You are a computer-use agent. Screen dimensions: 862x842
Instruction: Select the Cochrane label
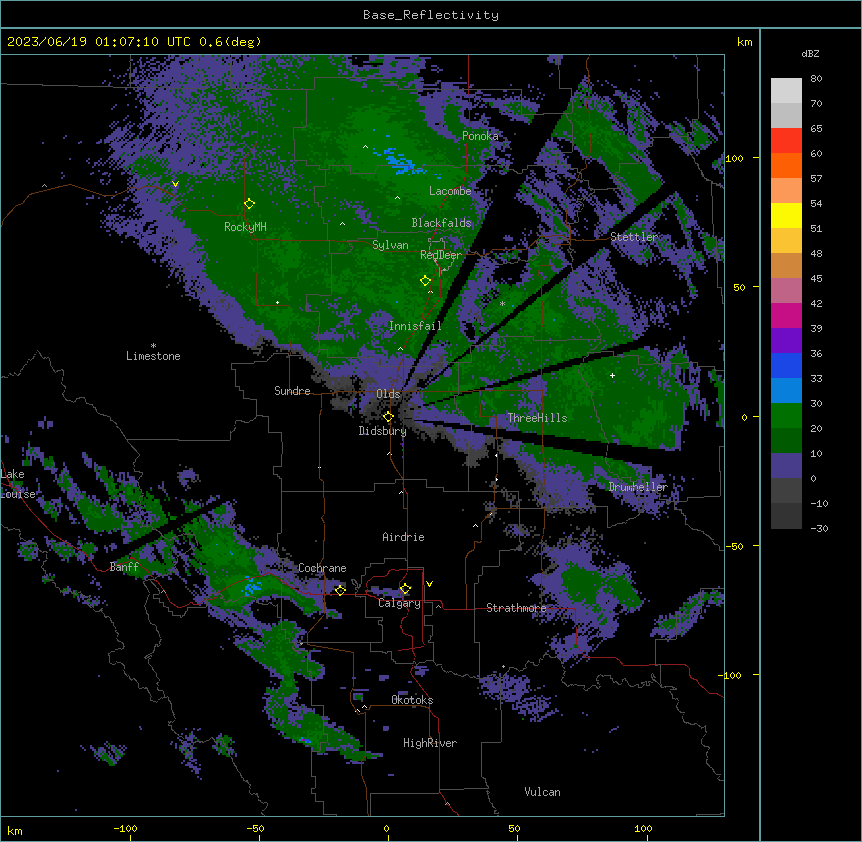coord(322,568)
